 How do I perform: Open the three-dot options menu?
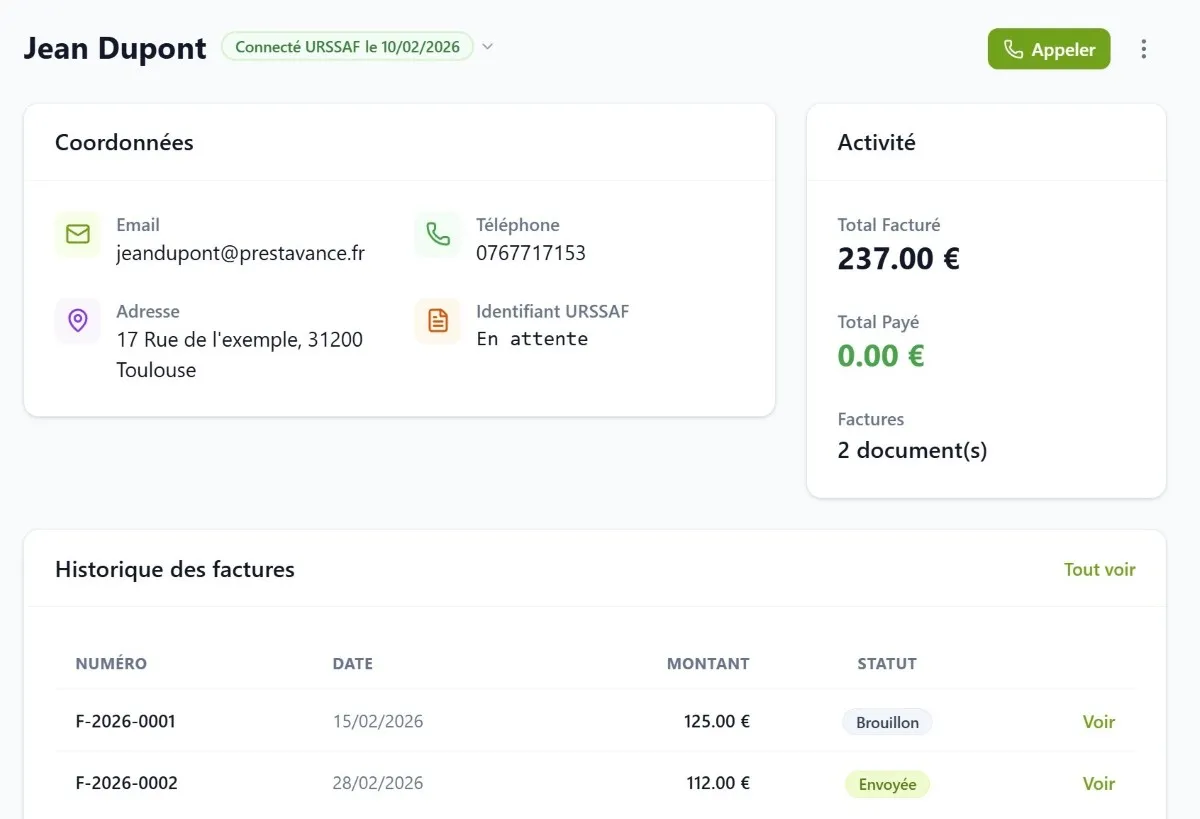1143,48
